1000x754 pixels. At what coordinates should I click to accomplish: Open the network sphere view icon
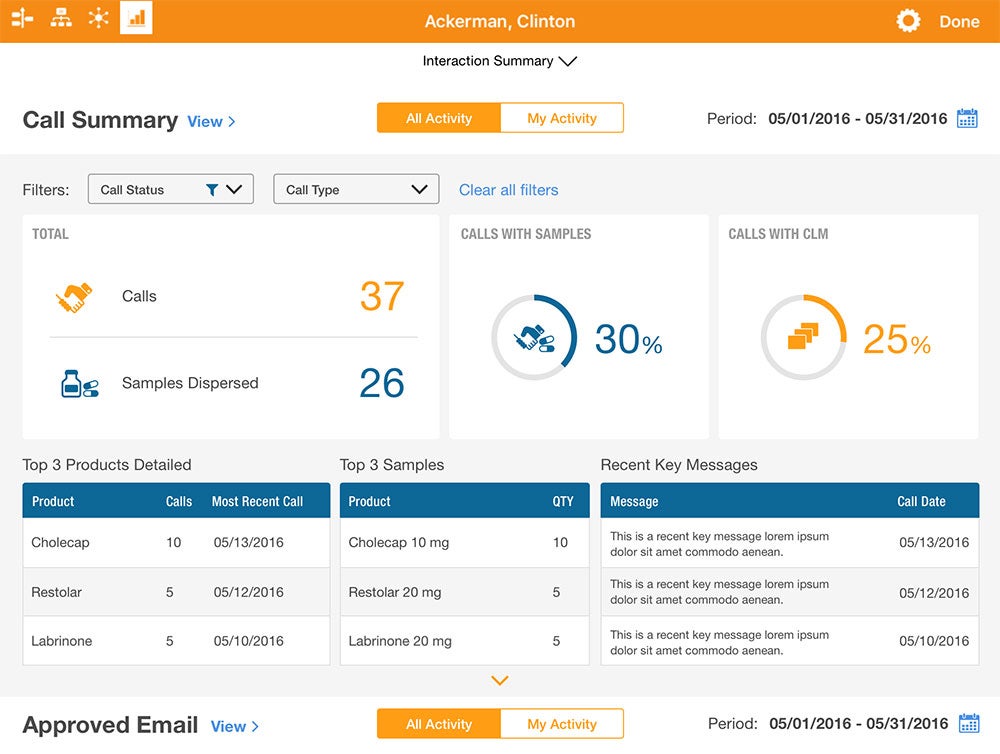point(99,18)
